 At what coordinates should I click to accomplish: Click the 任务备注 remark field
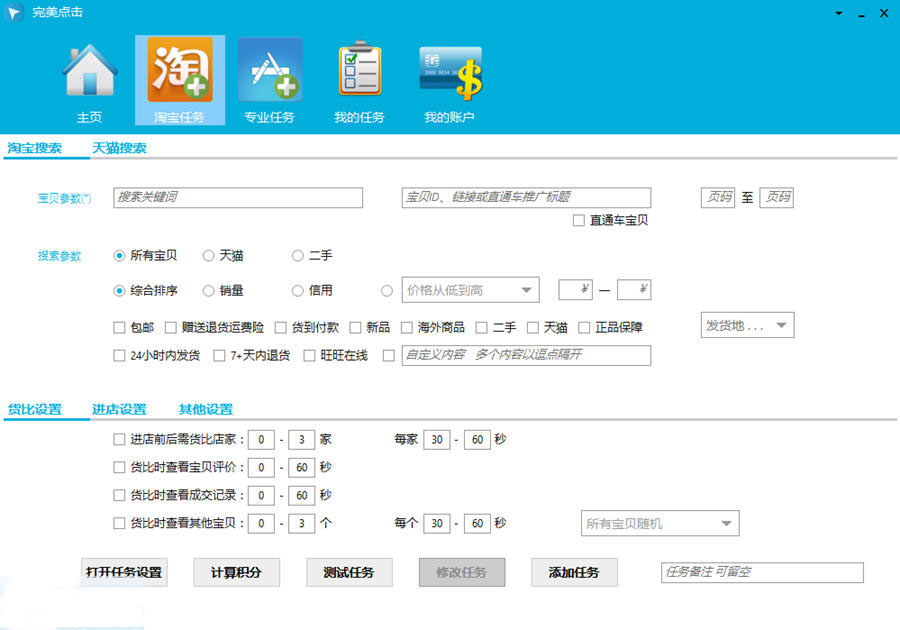coord(762,572)
